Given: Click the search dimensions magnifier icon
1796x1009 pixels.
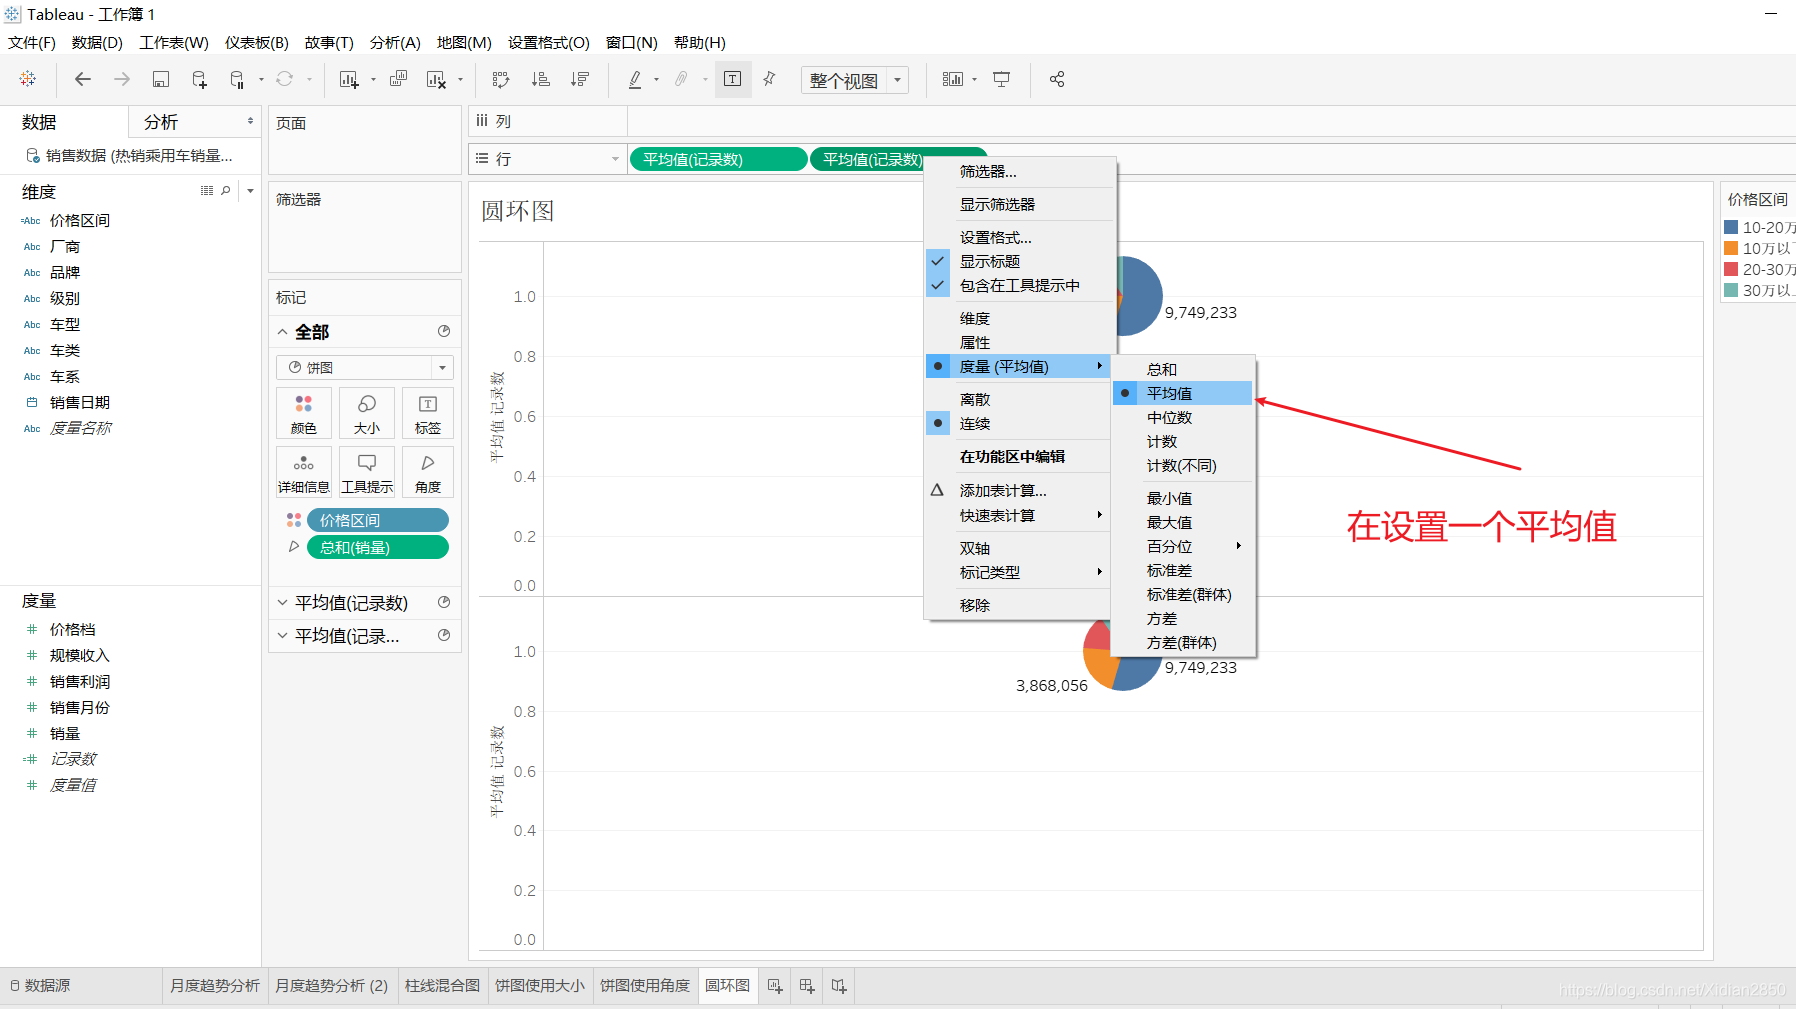Looking at the screenshot, I should pos(226,190).
